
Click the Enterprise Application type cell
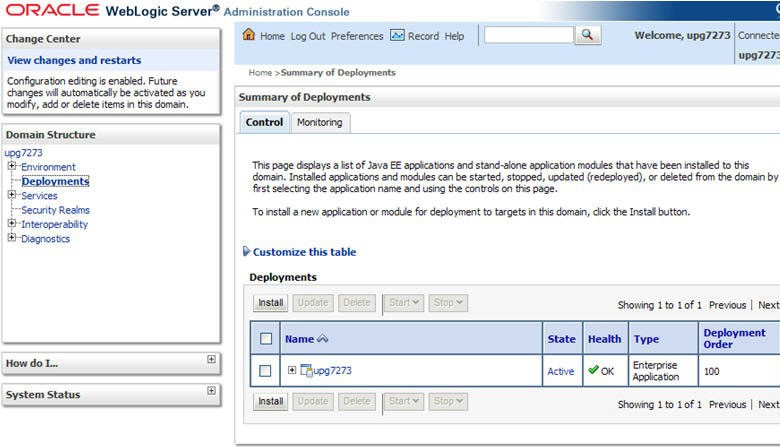pos(656,371)
